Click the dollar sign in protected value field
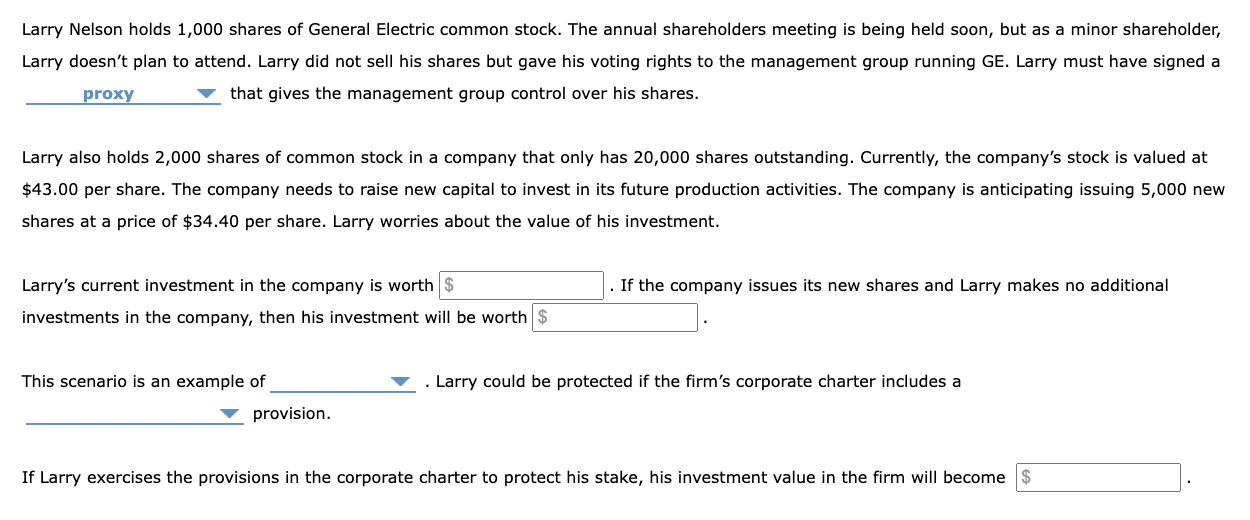 click(1026, 478)
